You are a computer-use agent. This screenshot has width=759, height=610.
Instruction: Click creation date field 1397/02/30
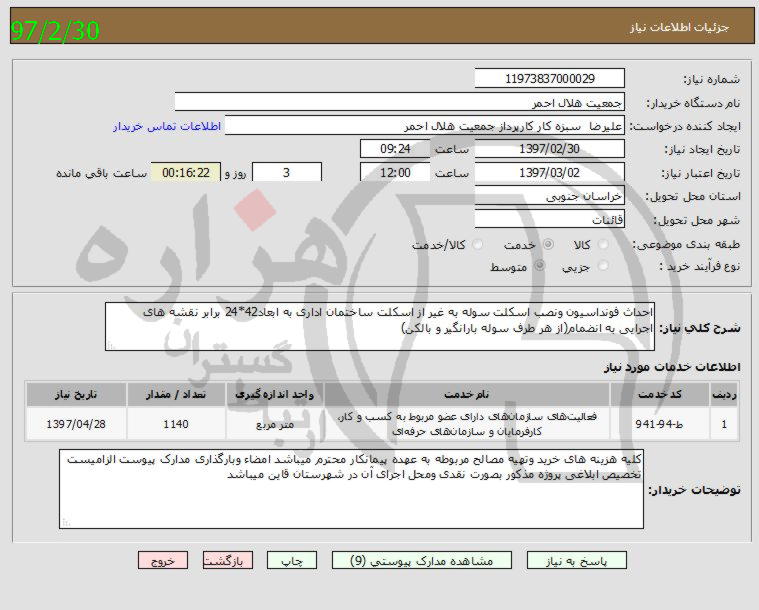(549, 149)
